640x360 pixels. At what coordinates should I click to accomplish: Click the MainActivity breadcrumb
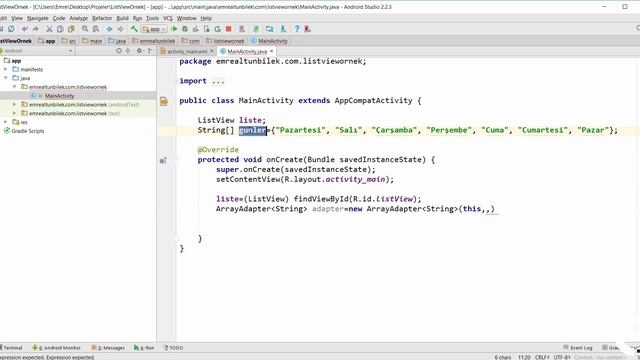(x=269, y=41)
